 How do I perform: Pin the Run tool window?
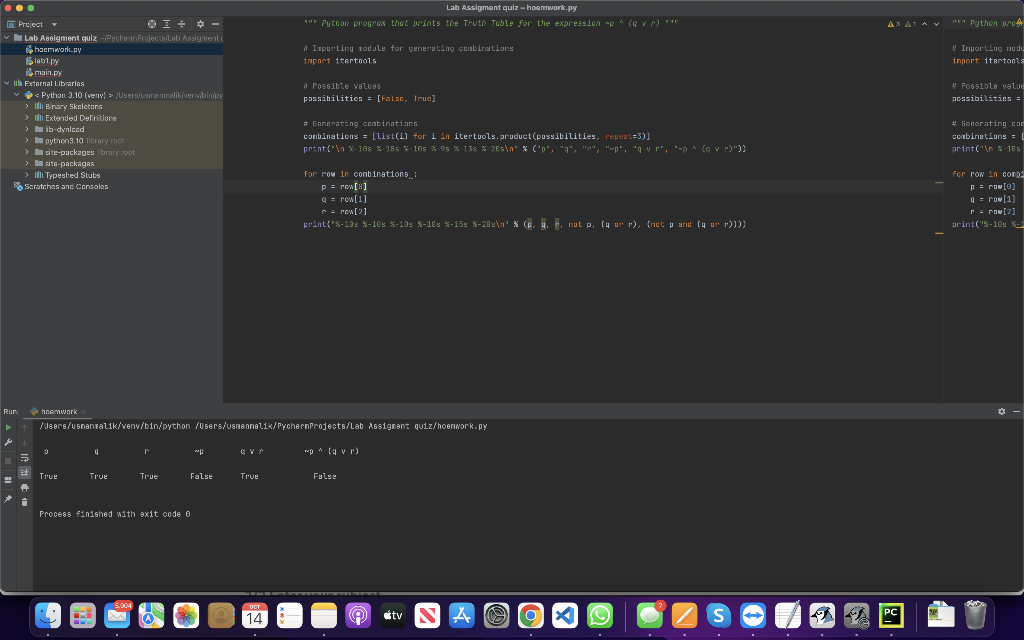click(8, 498)
